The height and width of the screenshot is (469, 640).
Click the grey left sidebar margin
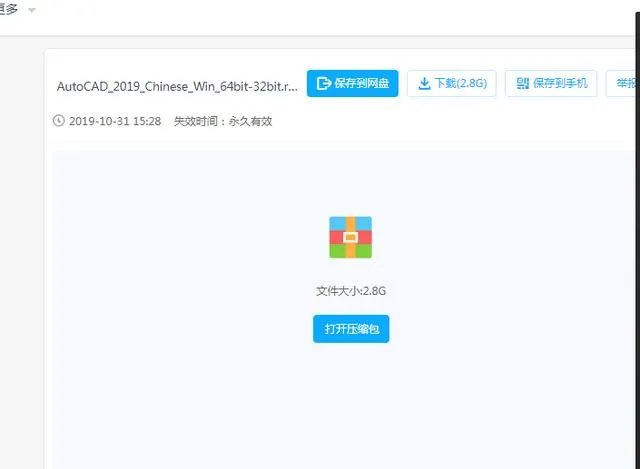20,250
